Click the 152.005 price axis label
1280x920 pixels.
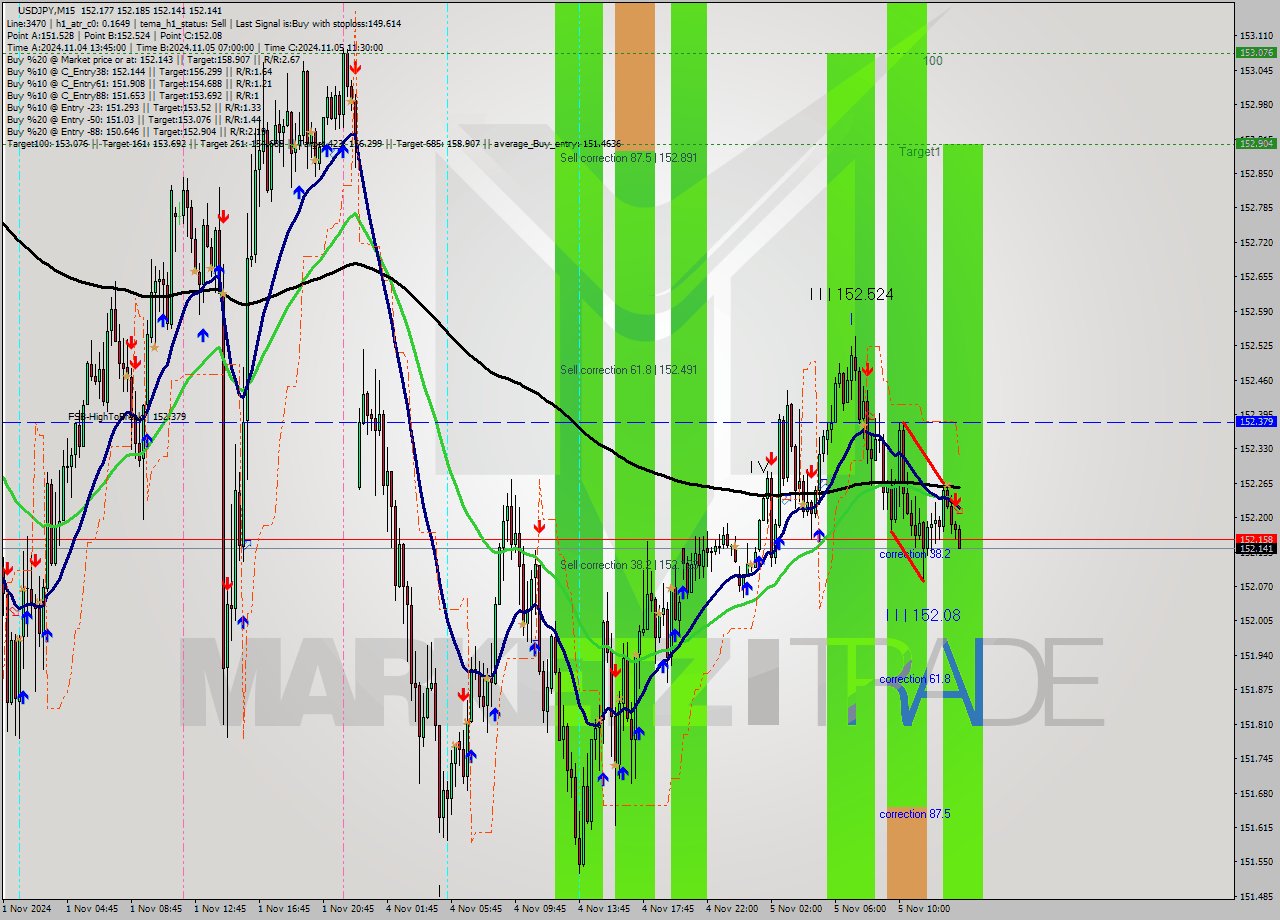click(x=1256, y=621)
